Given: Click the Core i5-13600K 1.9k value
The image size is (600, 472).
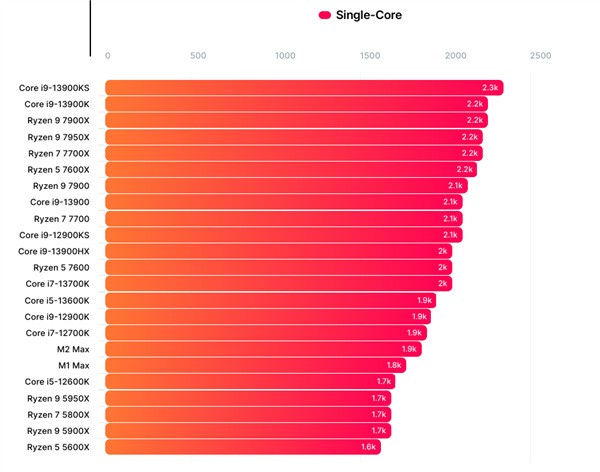Looking at the screenshot, I should click(x=424, y=301).
